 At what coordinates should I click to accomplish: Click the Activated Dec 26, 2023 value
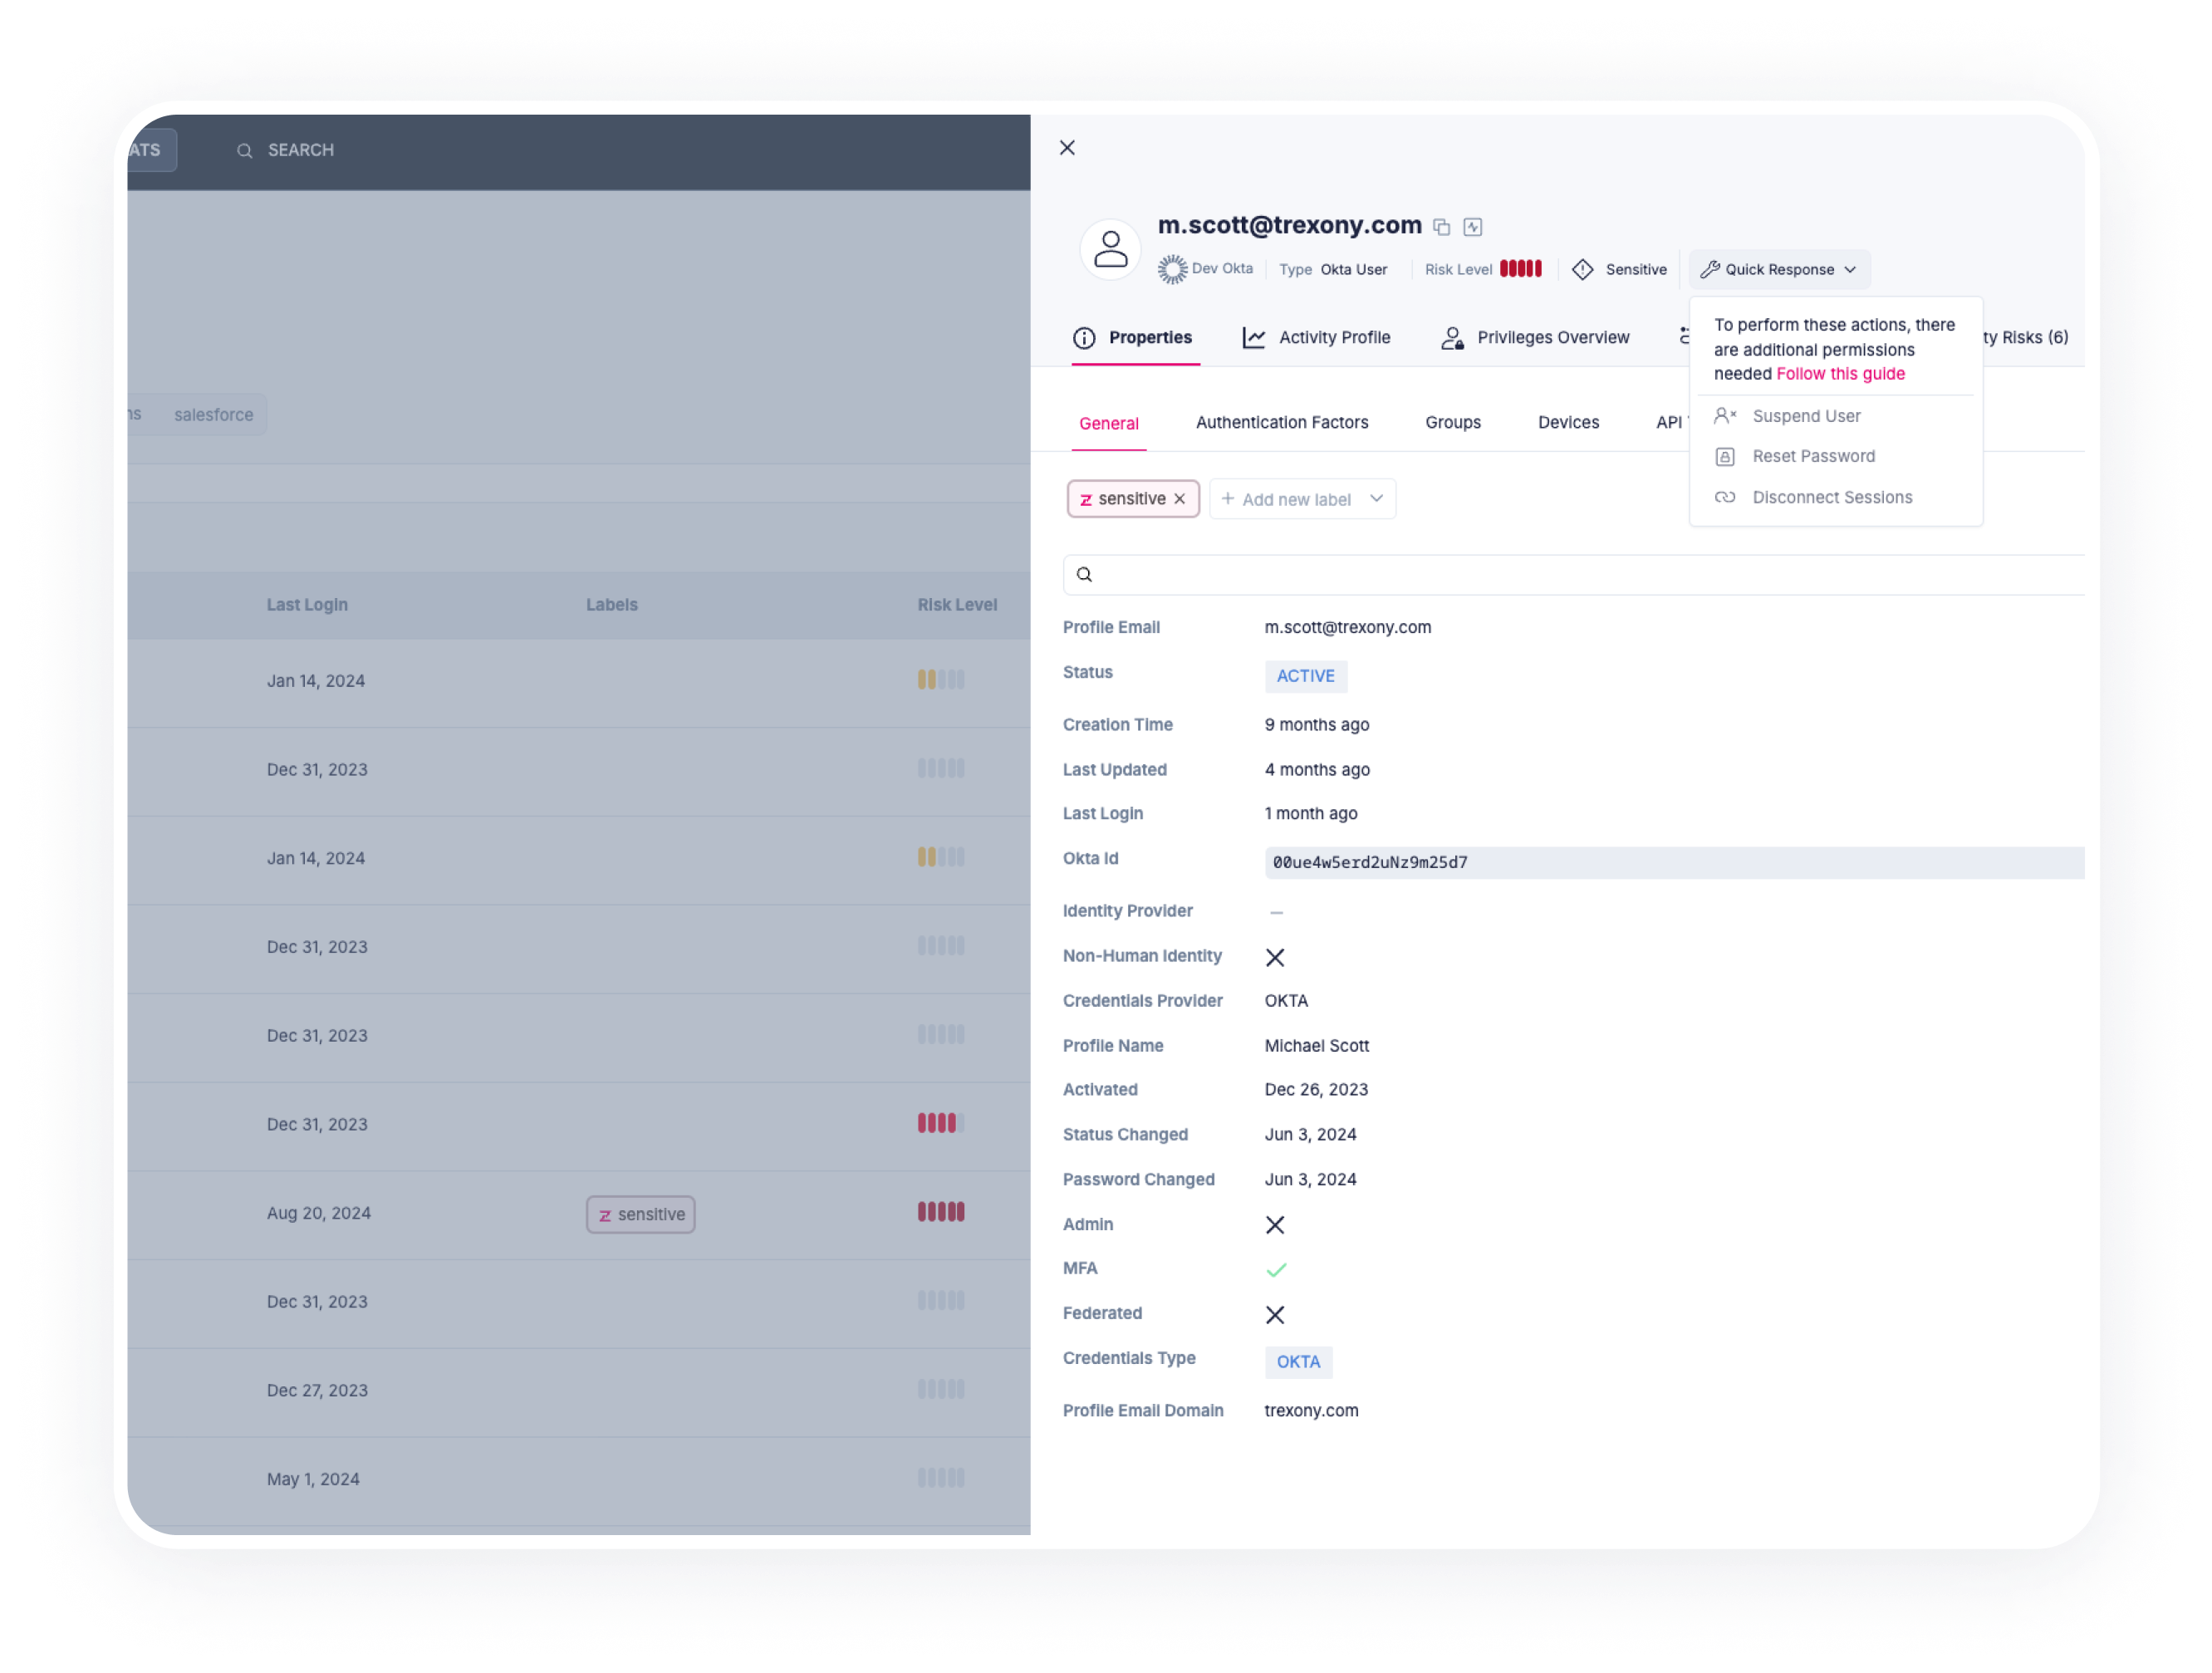[1316, 1090]
